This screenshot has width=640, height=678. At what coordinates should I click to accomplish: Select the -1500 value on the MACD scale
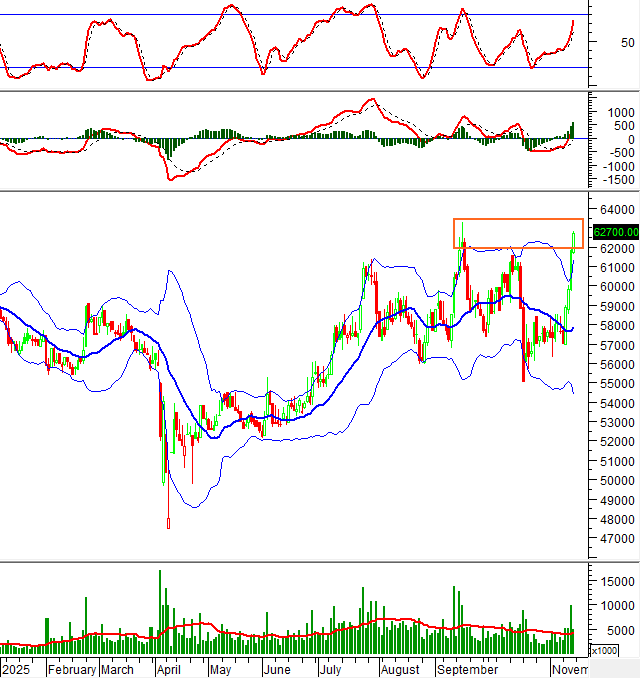[613, 180]
